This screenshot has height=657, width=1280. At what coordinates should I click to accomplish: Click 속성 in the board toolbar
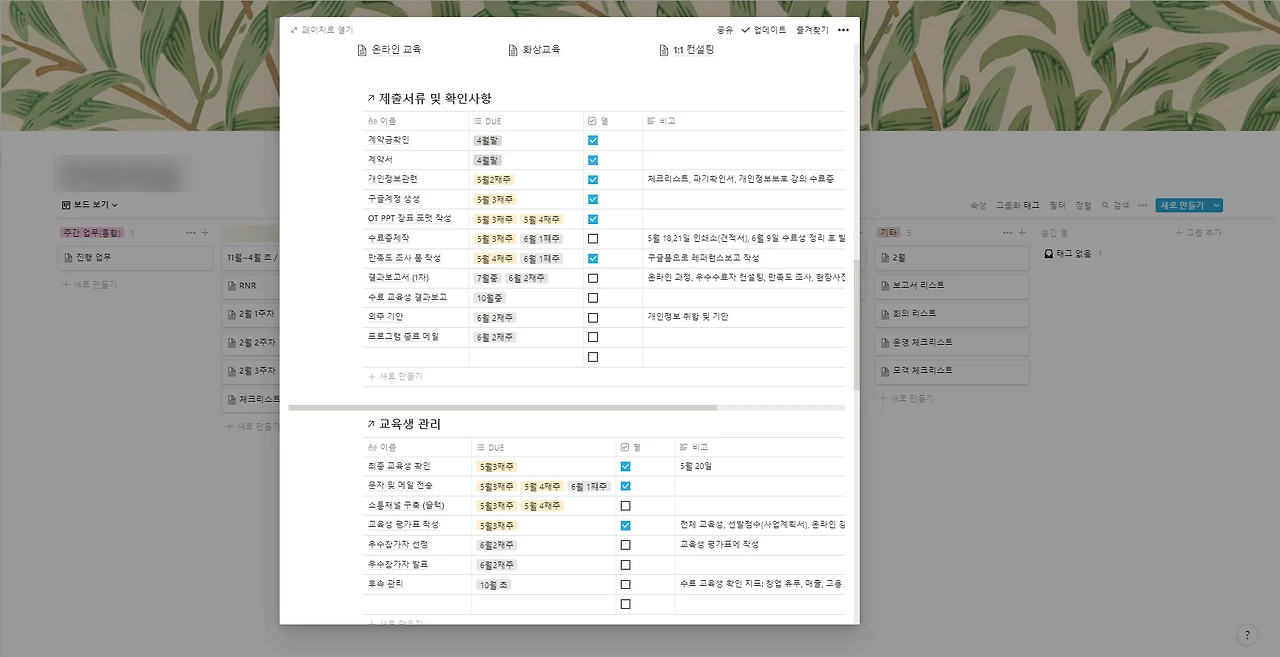point(977,205)
